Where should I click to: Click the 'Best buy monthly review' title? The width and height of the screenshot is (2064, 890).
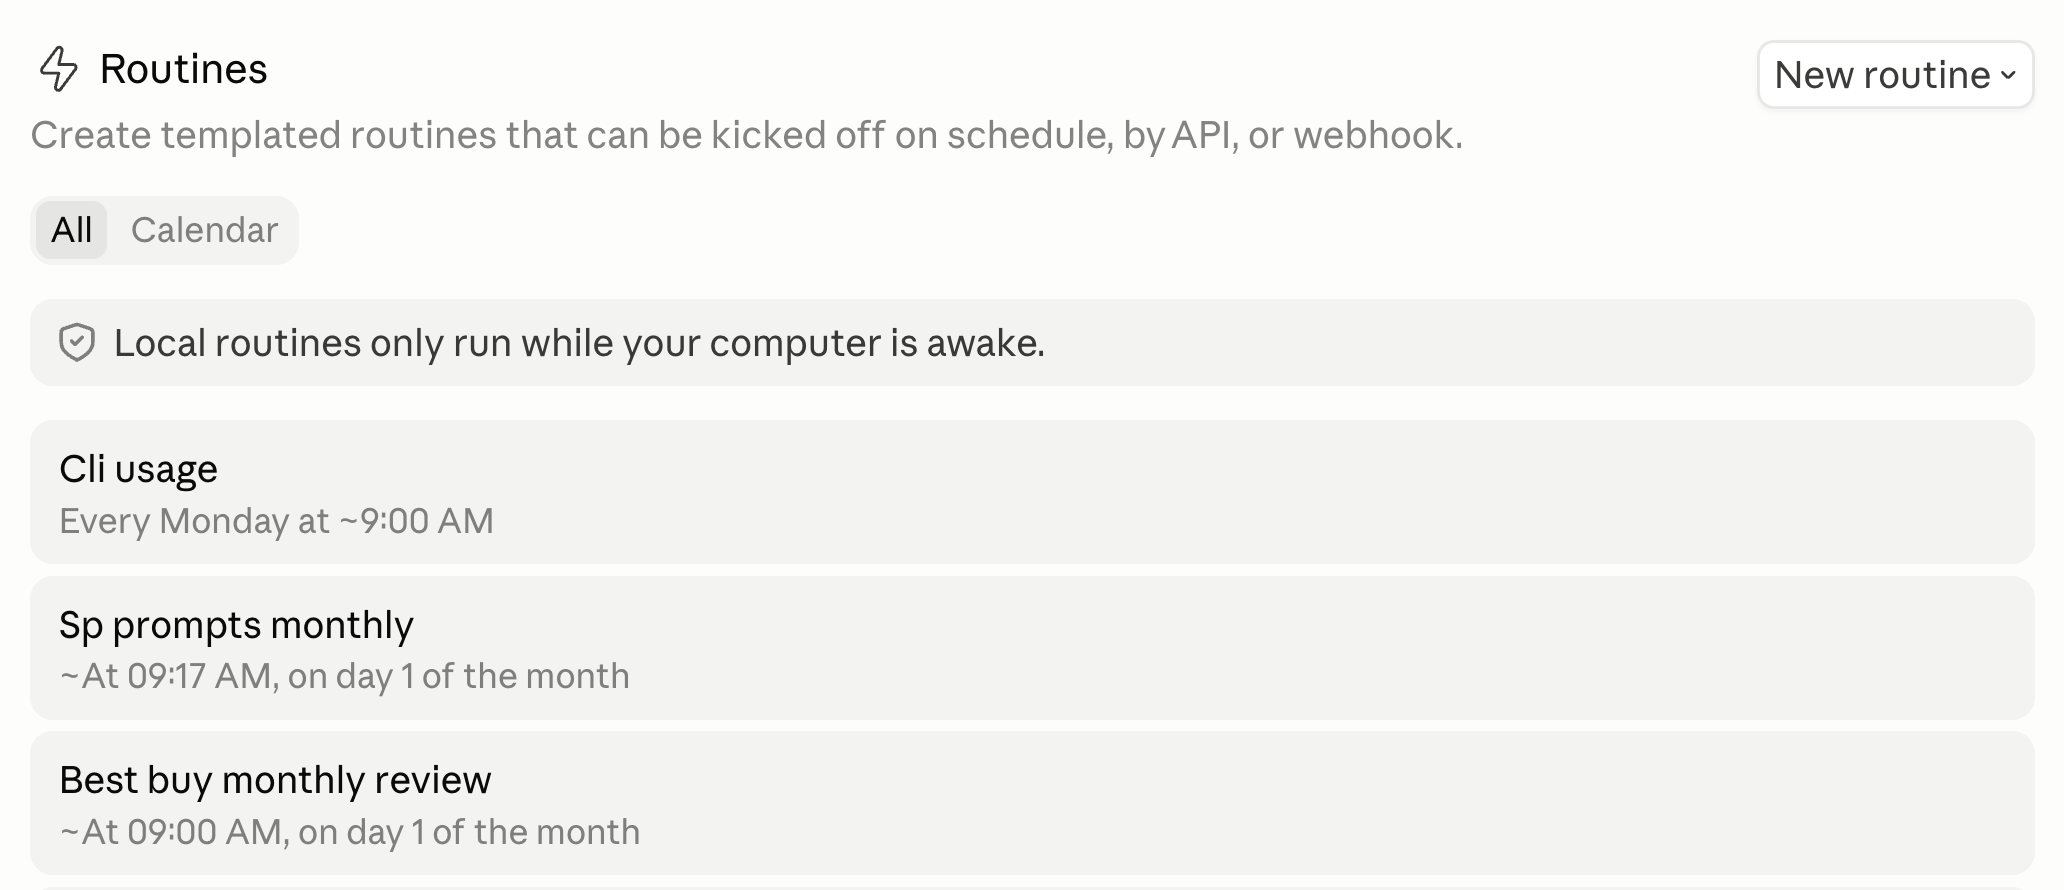click(x=275, y=780)
